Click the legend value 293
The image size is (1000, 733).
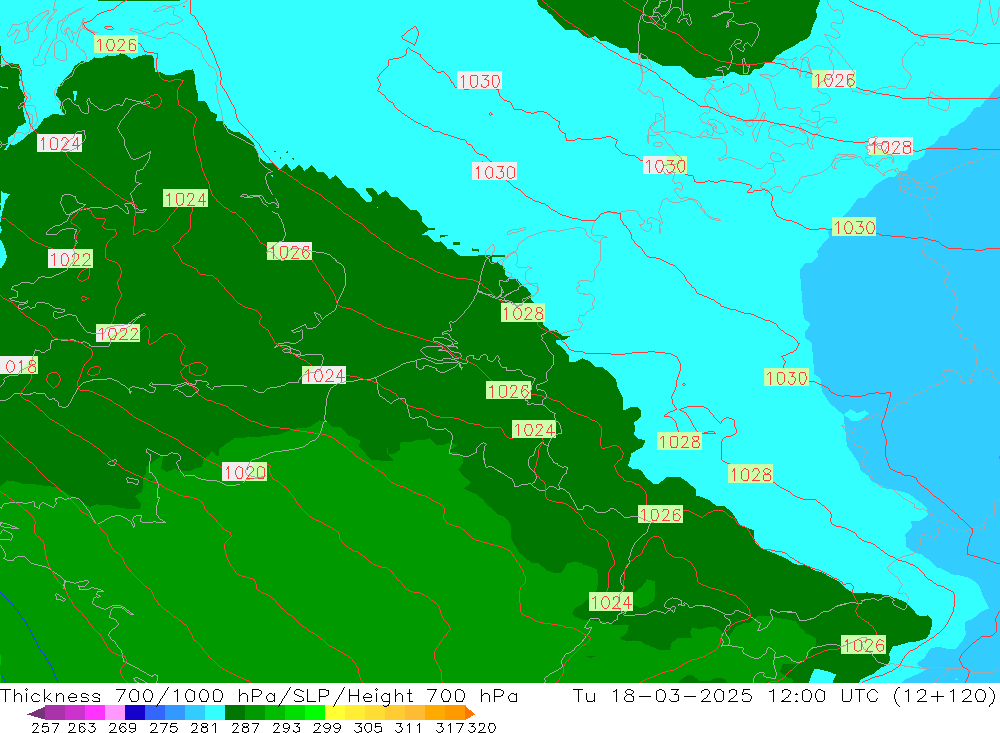286,727
